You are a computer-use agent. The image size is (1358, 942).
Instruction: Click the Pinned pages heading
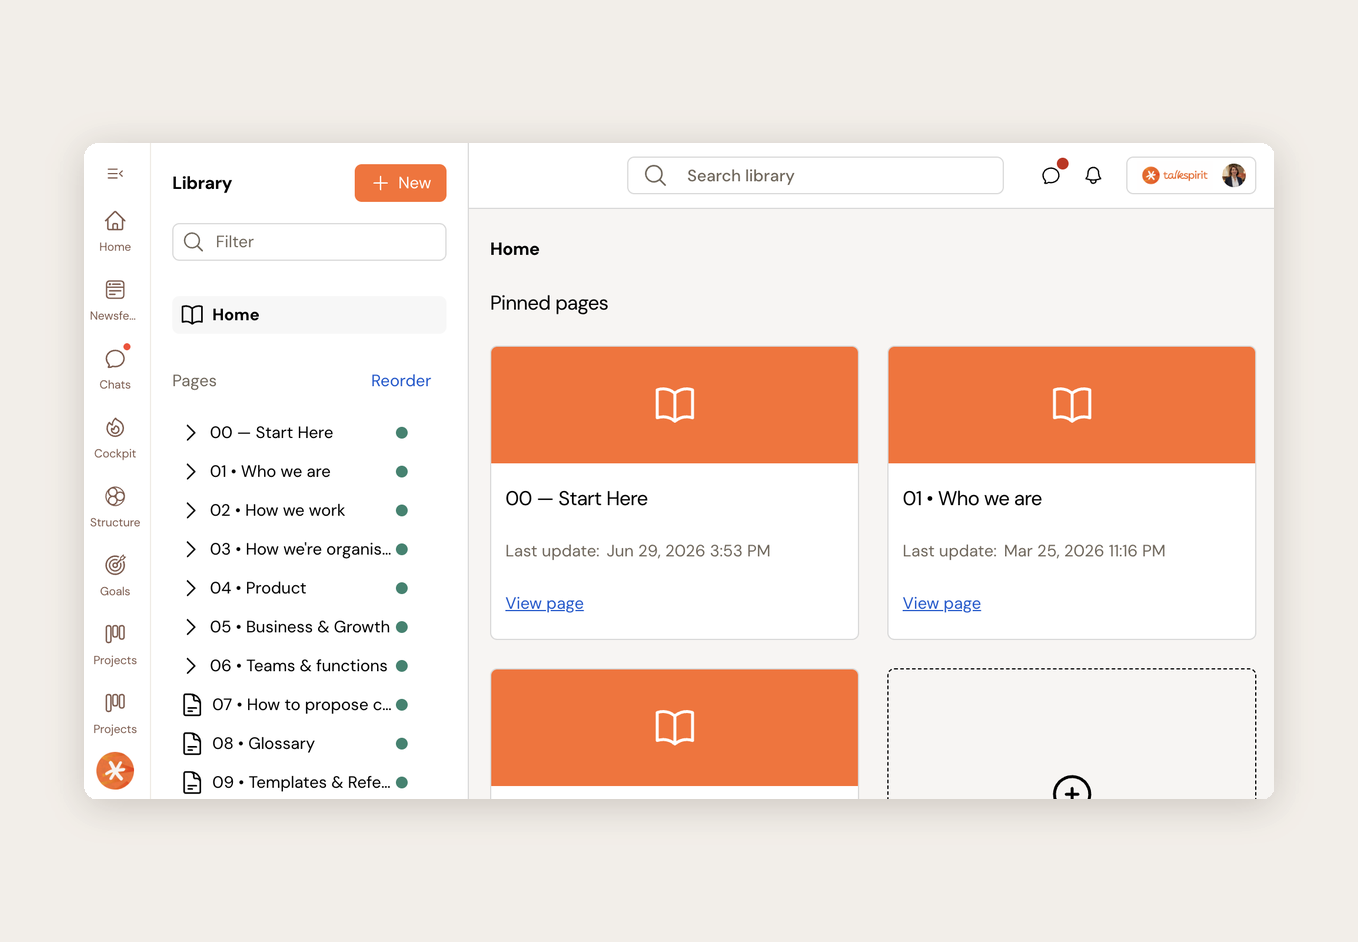(549, 303)
